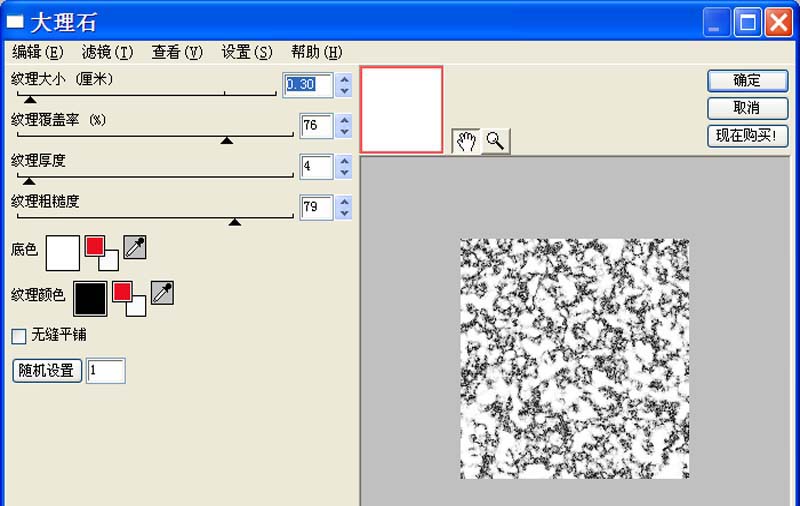Select the magnifier zoom tool

(x=495, y=142)
